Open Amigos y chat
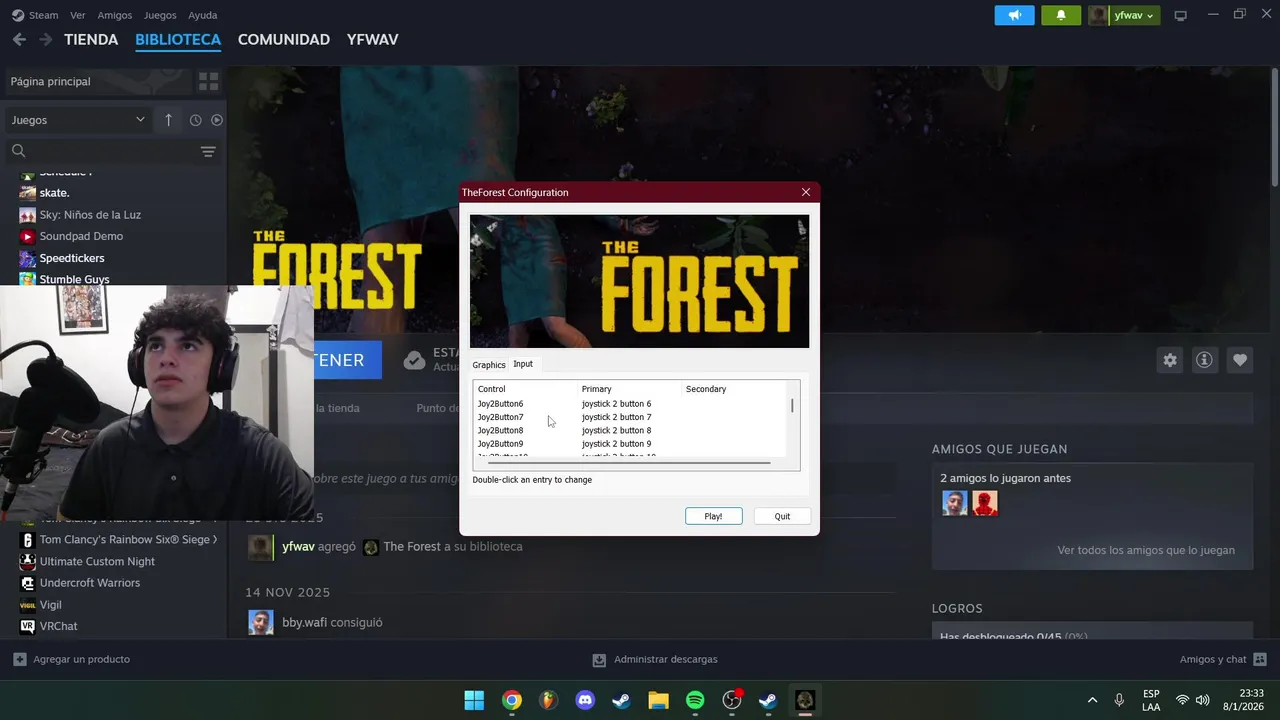Screen dimensions: 1280x720 [x=1223, y=659]
